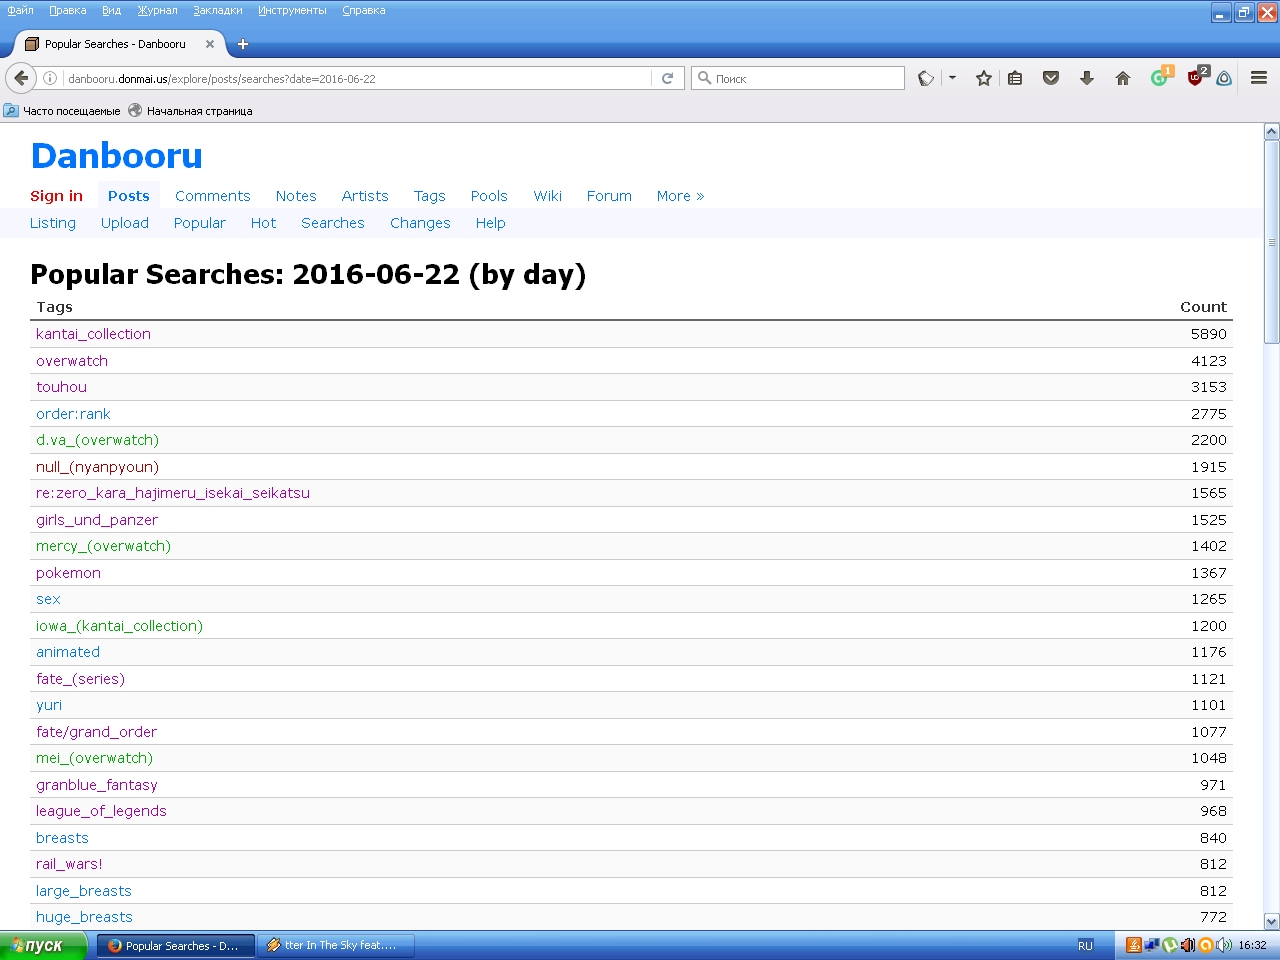
Task: Click the RU language indicator in taskbar
Action: coord(1085,945)
